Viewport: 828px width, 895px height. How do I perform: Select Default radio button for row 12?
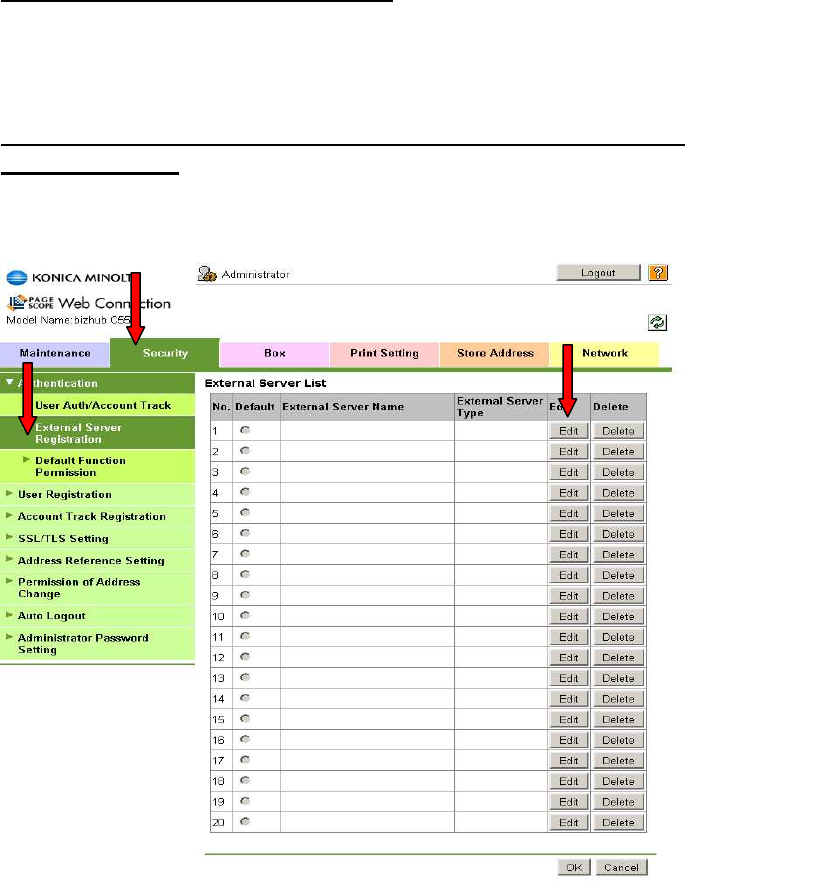(245, 656)
